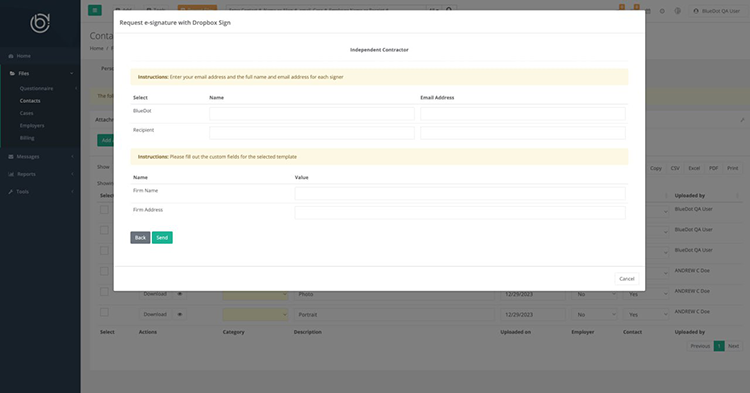The width and height of the screenshot is (750, 393).
Task: Click the Print button
Action: [x=732, y=168]
